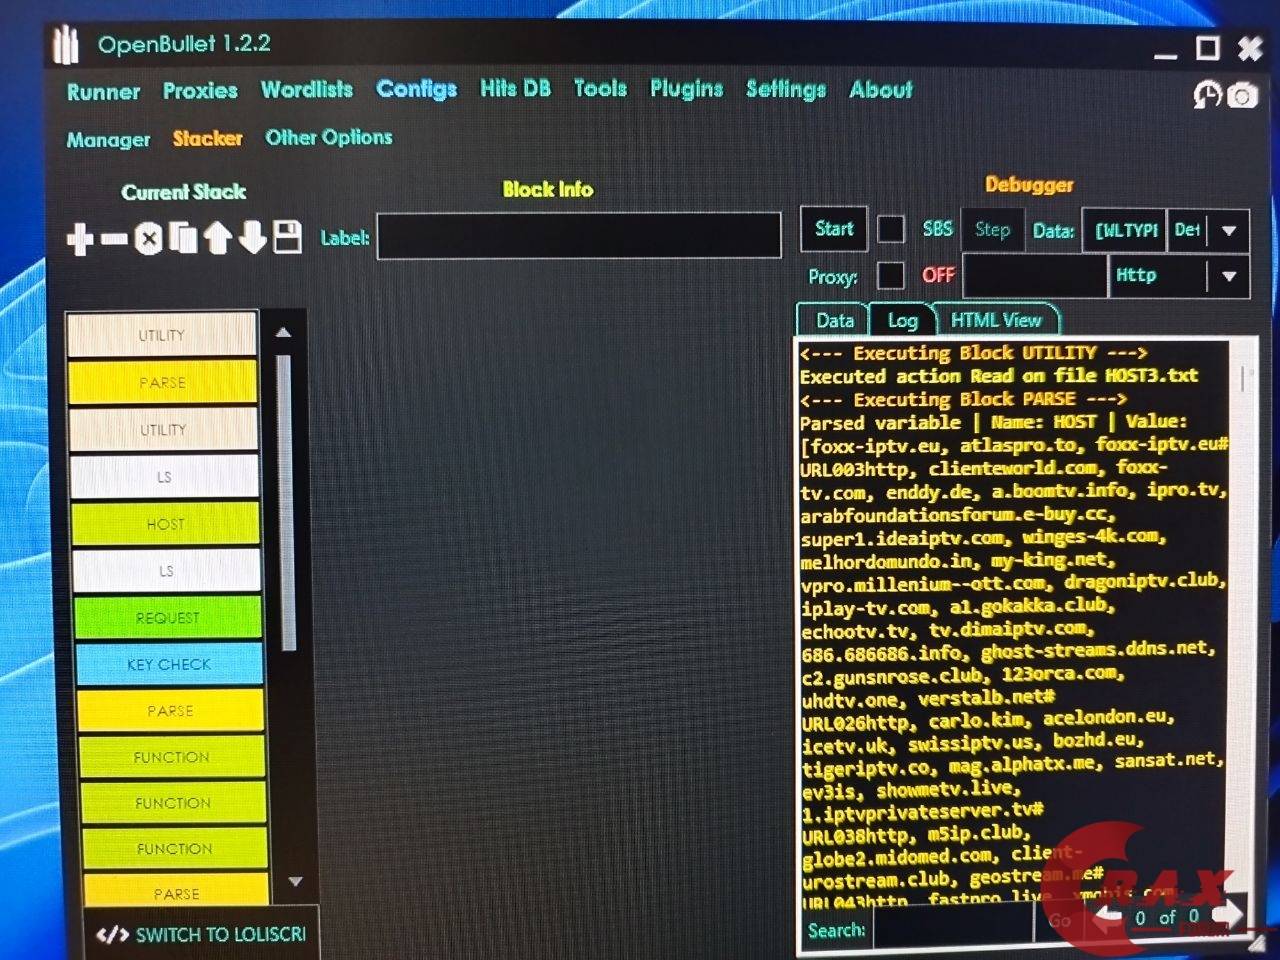Select the PARSE block directly below KEY CHECK
The width and height of the screenshot is (1280, 960).
pos(170,711)
